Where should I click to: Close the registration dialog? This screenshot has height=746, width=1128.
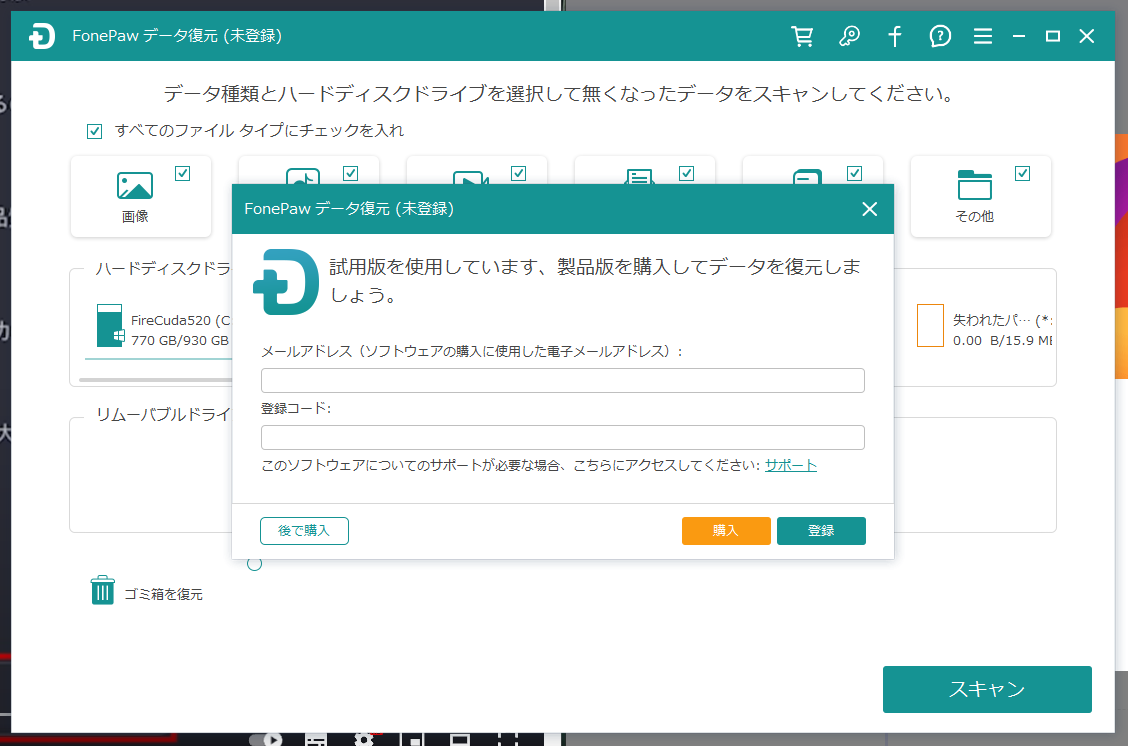[870, 209]
